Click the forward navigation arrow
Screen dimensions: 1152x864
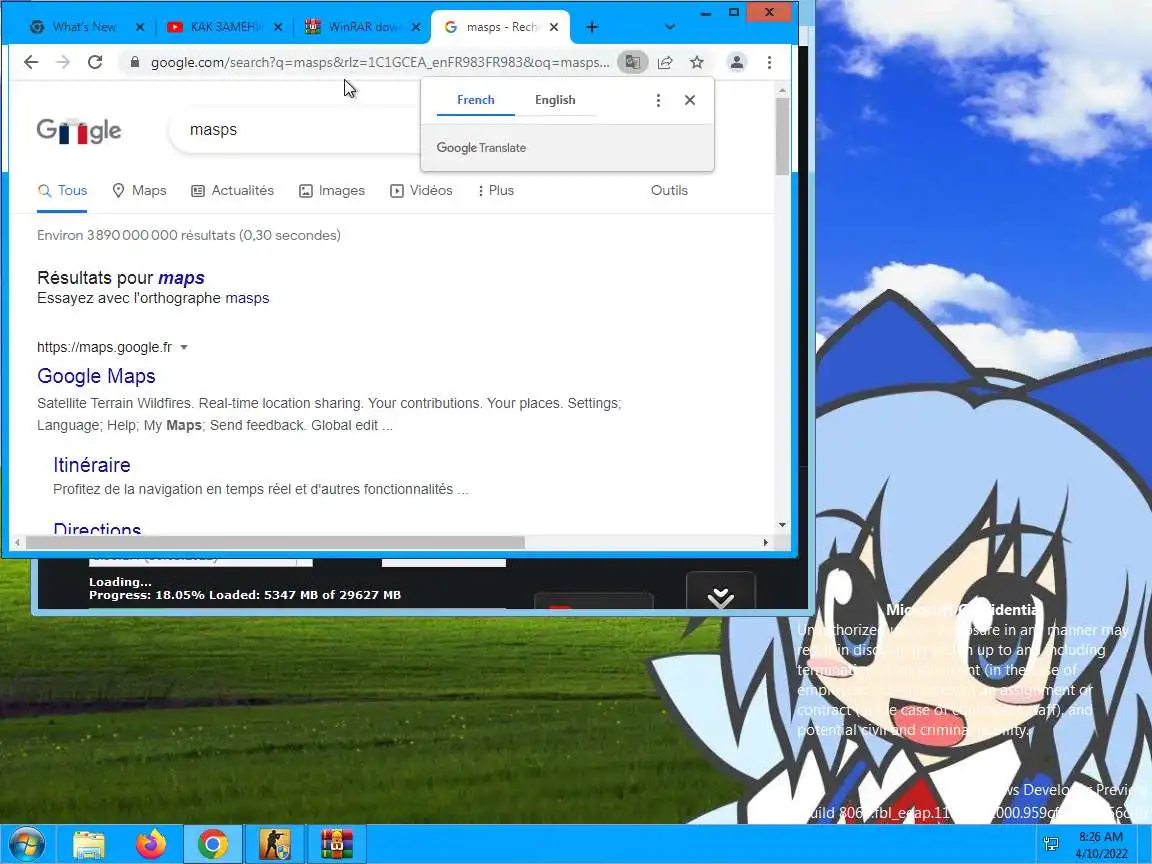coord(63,62)
